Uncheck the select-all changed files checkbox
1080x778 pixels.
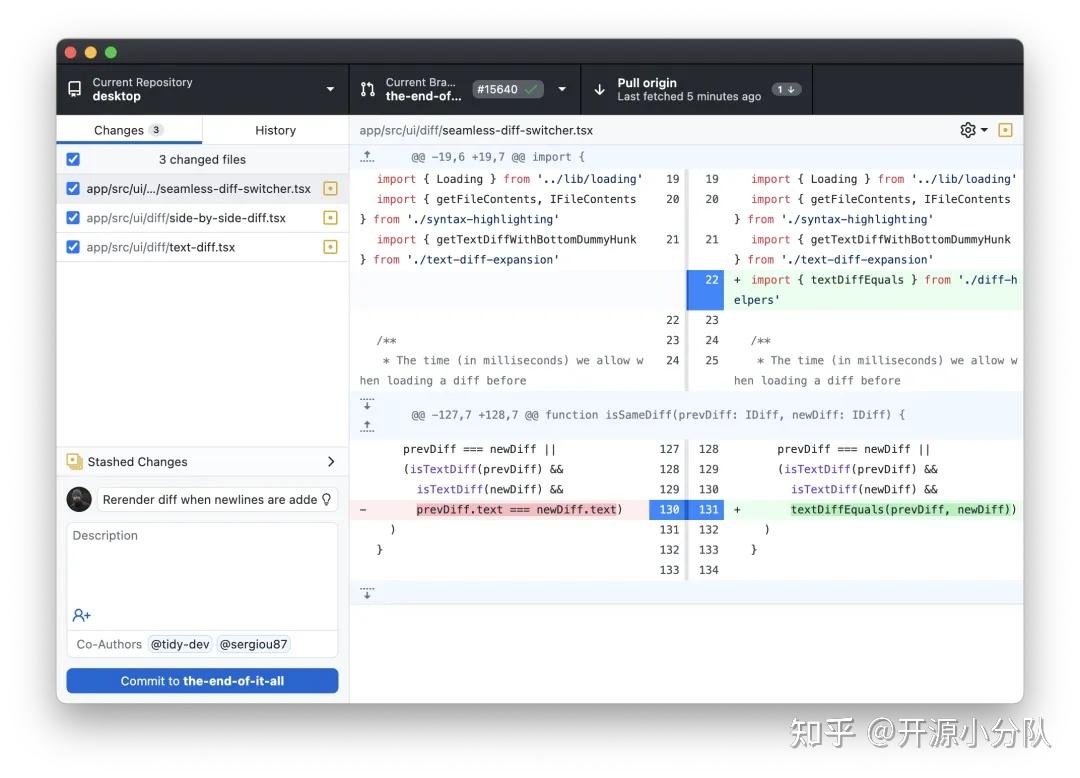pyautogui.click(x=73, y=158)
